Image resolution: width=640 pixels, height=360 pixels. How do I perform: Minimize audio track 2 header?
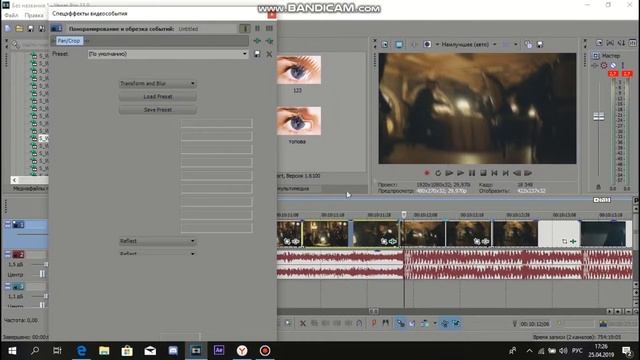[8, 255]
